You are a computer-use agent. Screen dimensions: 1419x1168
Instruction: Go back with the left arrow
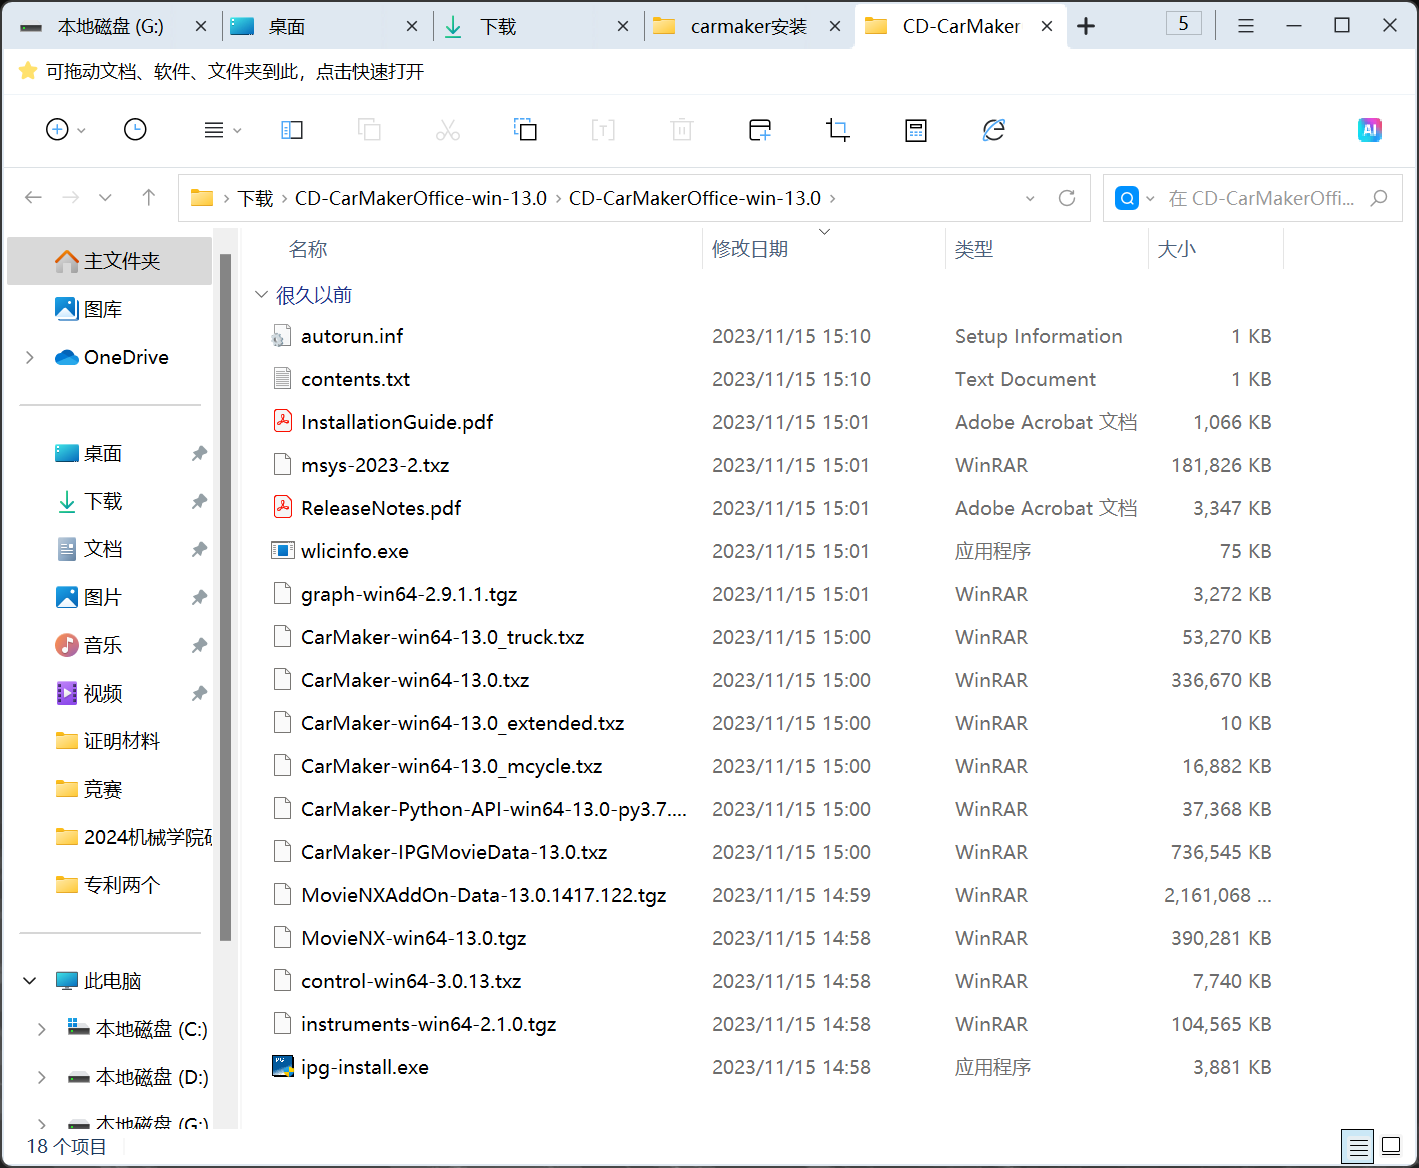pyautogui.click(x=33, y=198)
